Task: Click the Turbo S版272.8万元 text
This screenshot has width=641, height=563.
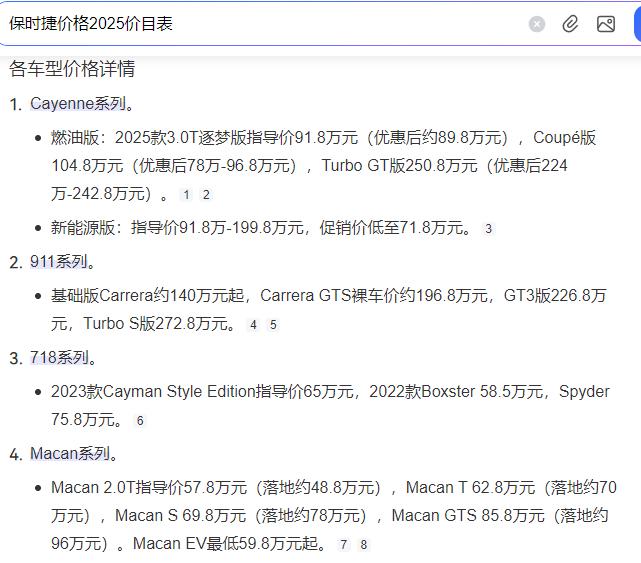Action: [x=156, y=323]
